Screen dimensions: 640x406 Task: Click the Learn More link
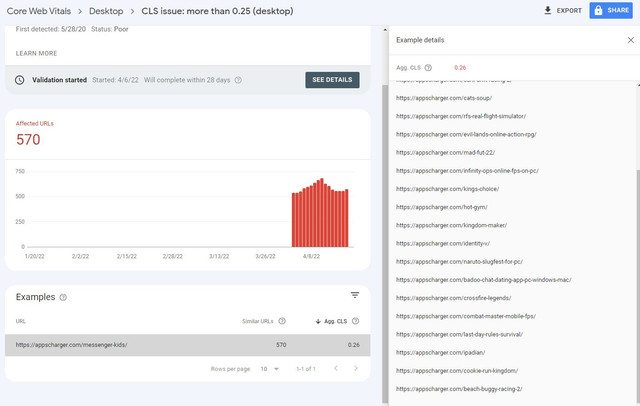point(36,53)
